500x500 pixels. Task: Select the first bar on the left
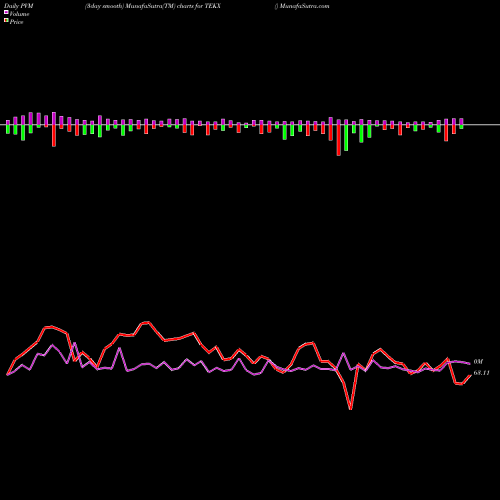pyautogui.click(x=8, y=127)
